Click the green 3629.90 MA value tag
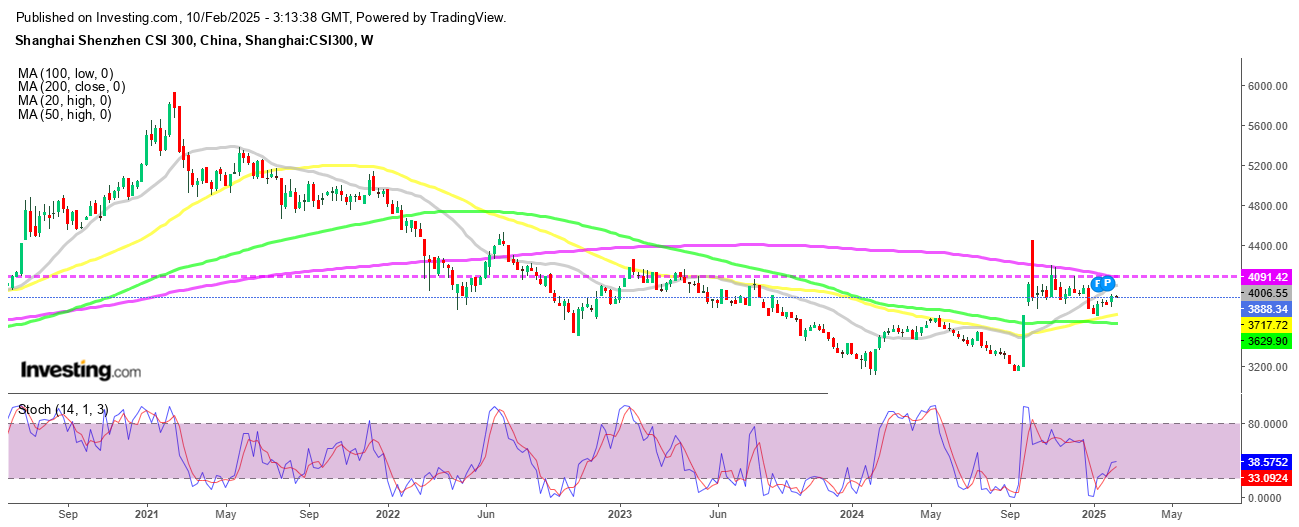1299x527 pixels. point(1267,342)
